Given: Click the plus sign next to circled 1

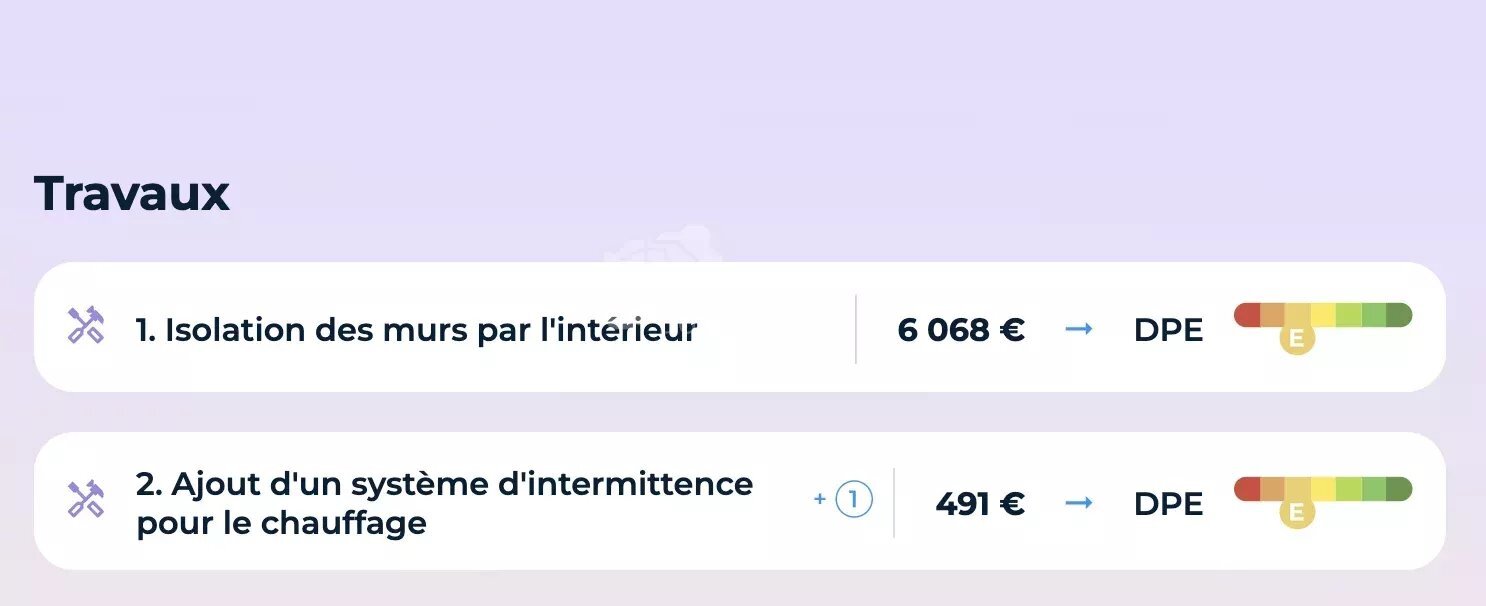Looking at the screenshot, I should pyautogui.click(x=820, y=499).
